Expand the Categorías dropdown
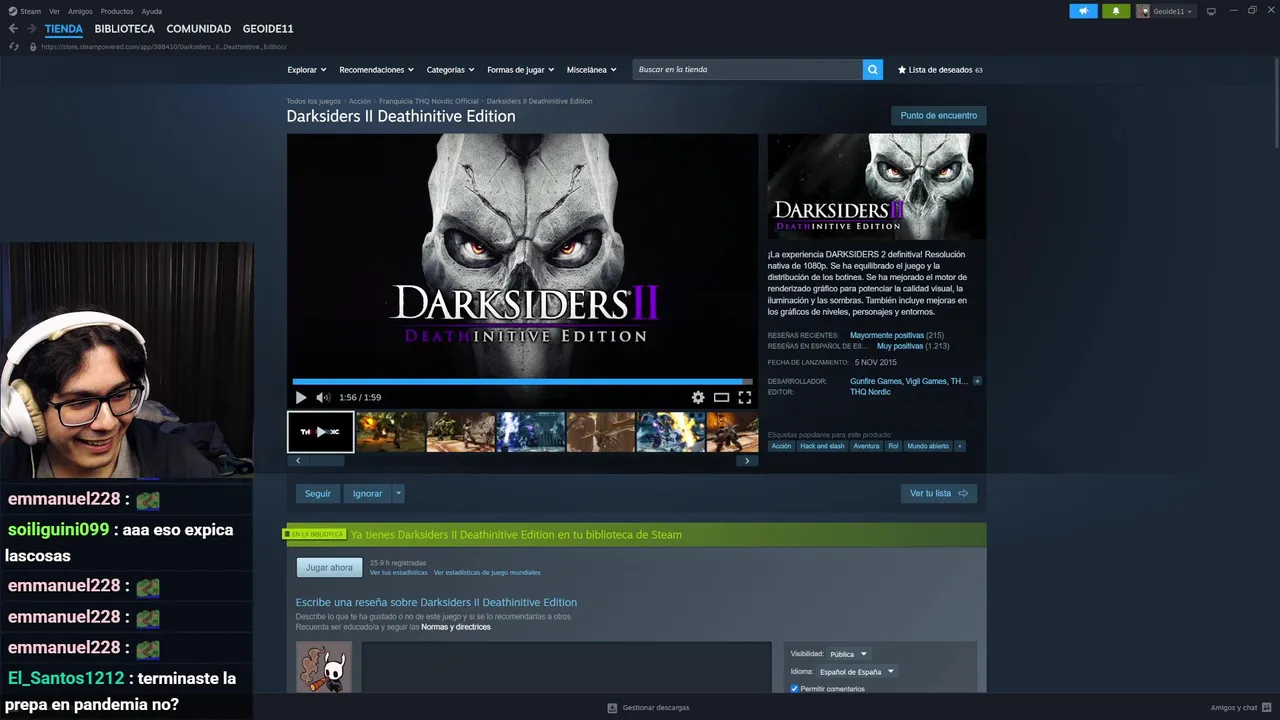The image size is (1280, 720). [450, 70]
